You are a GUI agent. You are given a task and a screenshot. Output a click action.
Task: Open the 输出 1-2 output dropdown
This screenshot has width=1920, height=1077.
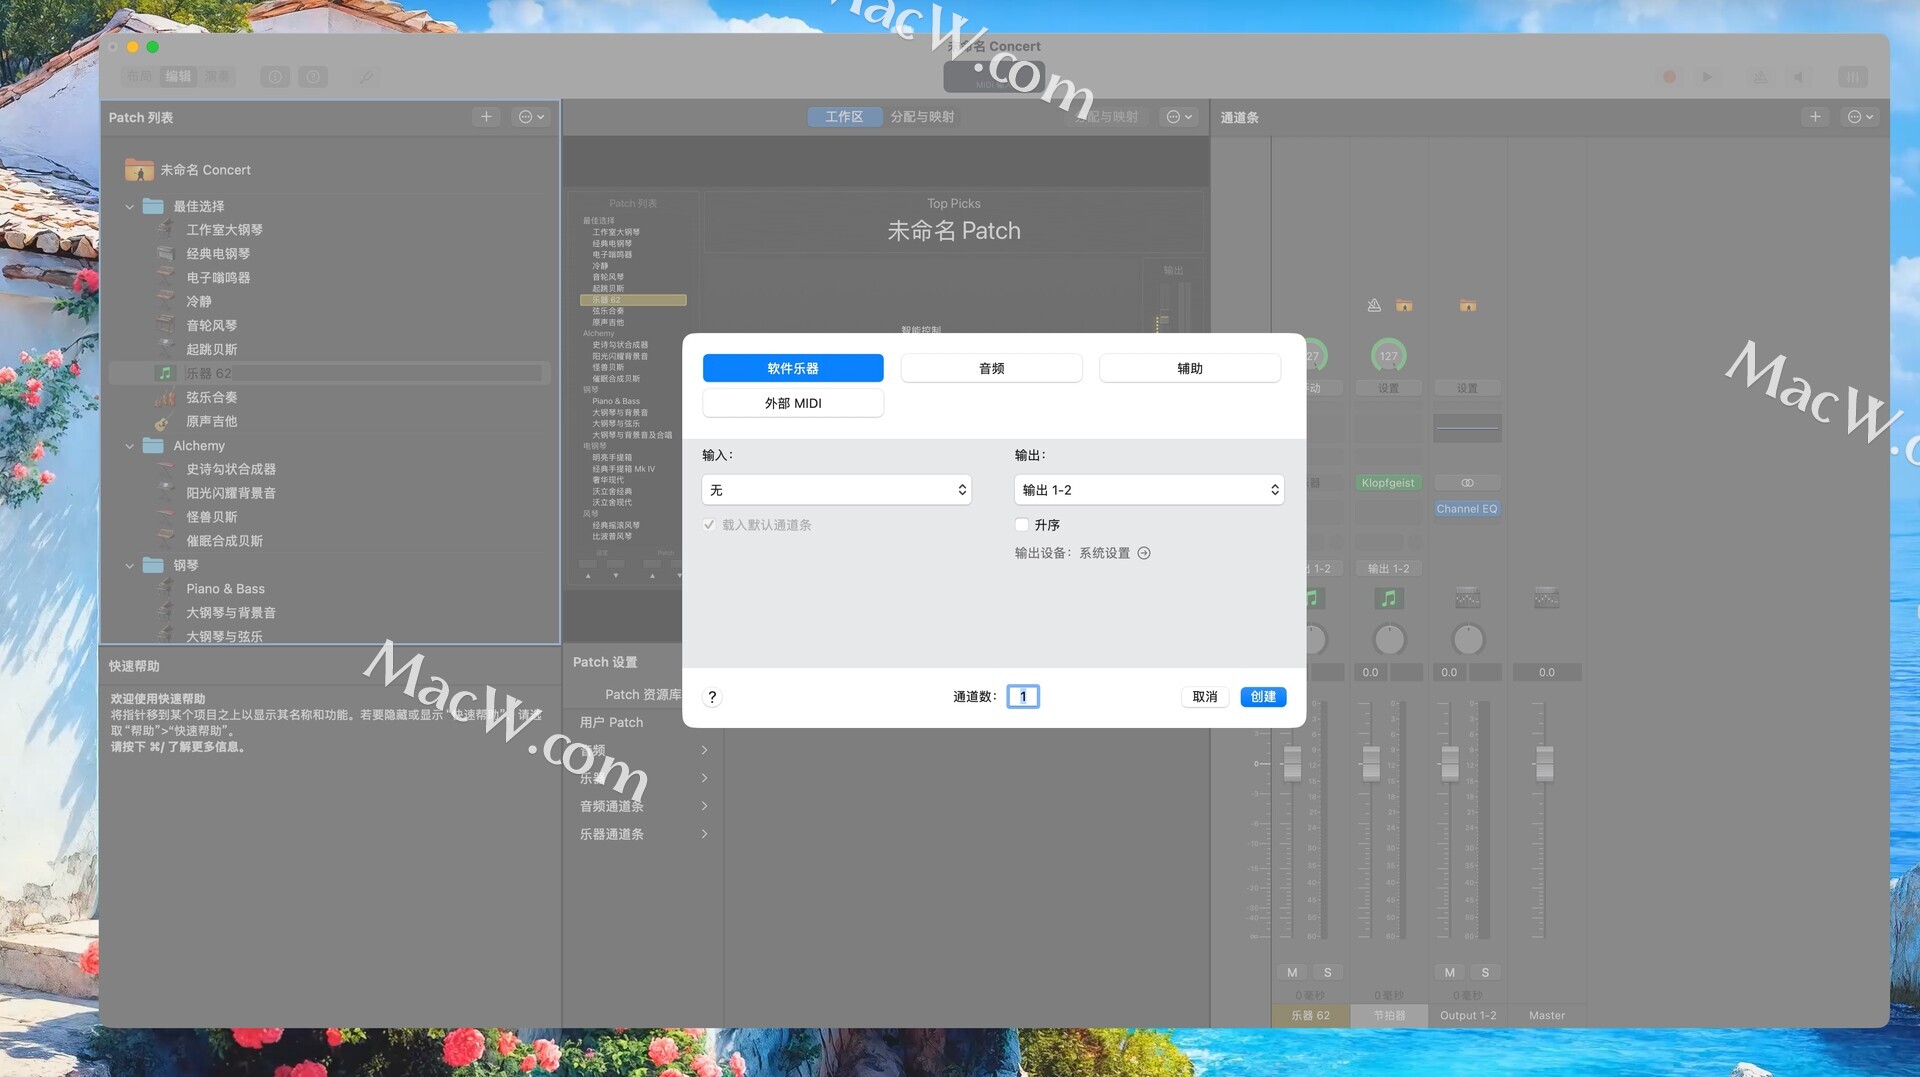tap(1148, 490)
